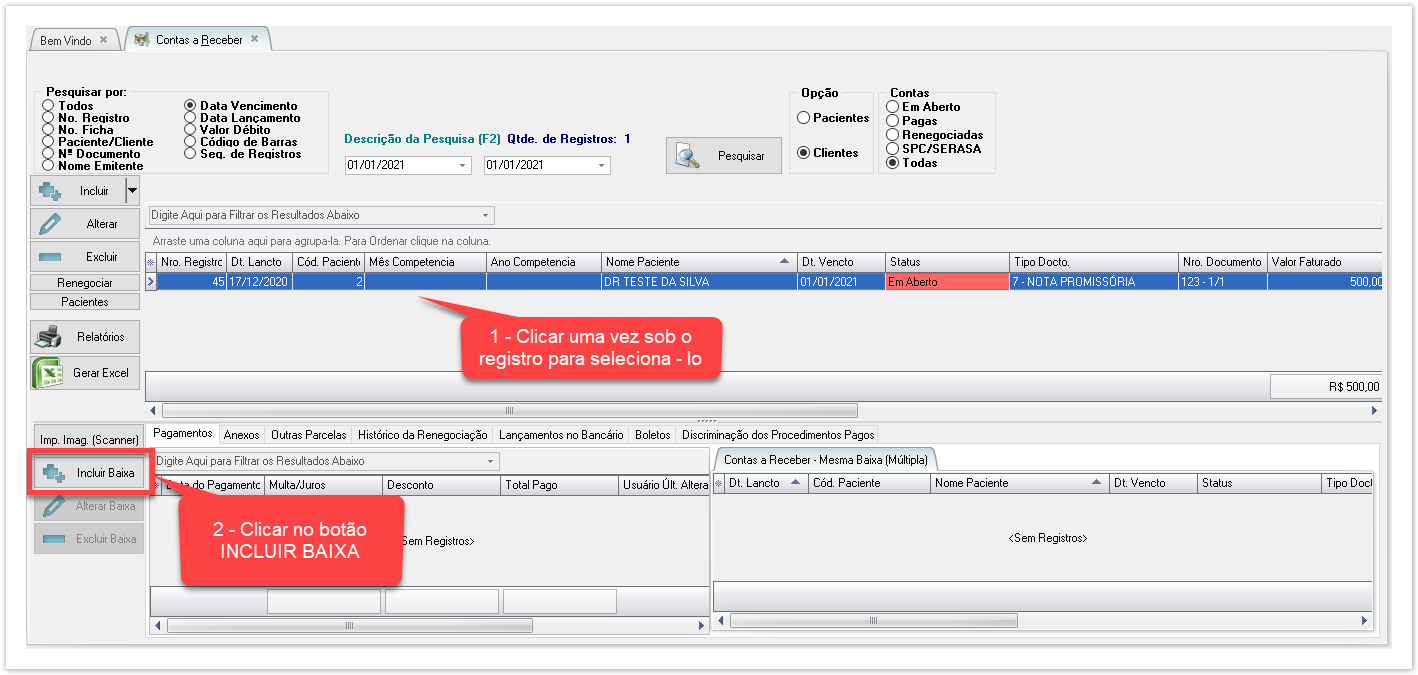Open the first date 01/01/2021 dropdown
Screen dimensions: 1418x675
tap(462, 166)
